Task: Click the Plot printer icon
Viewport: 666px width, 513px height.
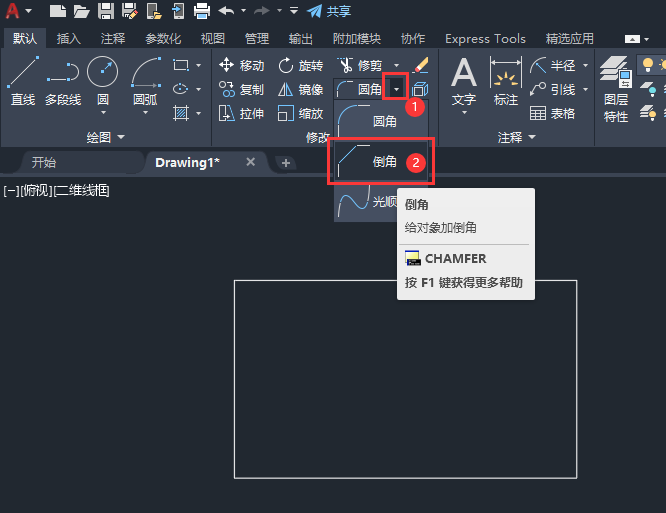Action: click(202, 11)
